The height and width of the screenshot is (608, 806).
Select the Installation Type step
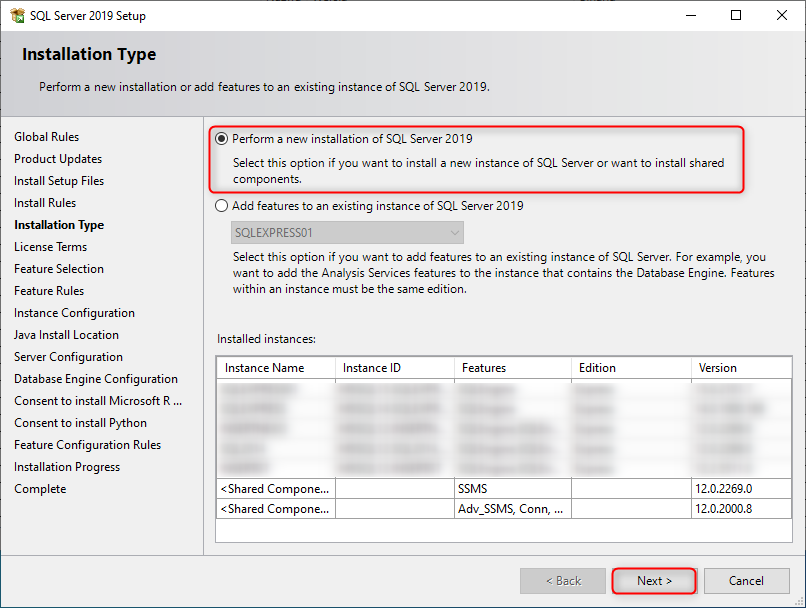59,225
